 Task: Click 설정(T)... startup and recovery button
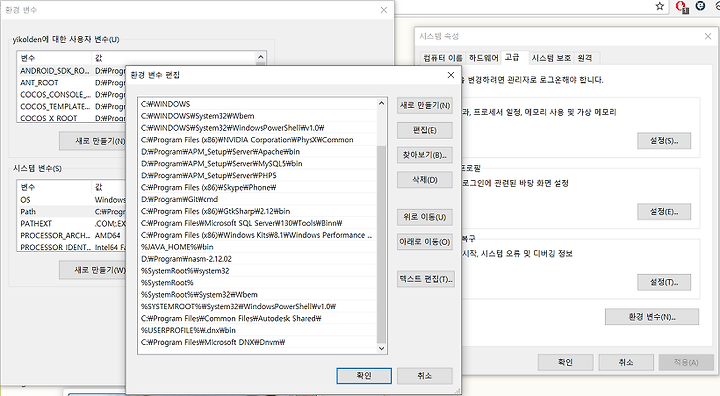(x=664, y=282)
